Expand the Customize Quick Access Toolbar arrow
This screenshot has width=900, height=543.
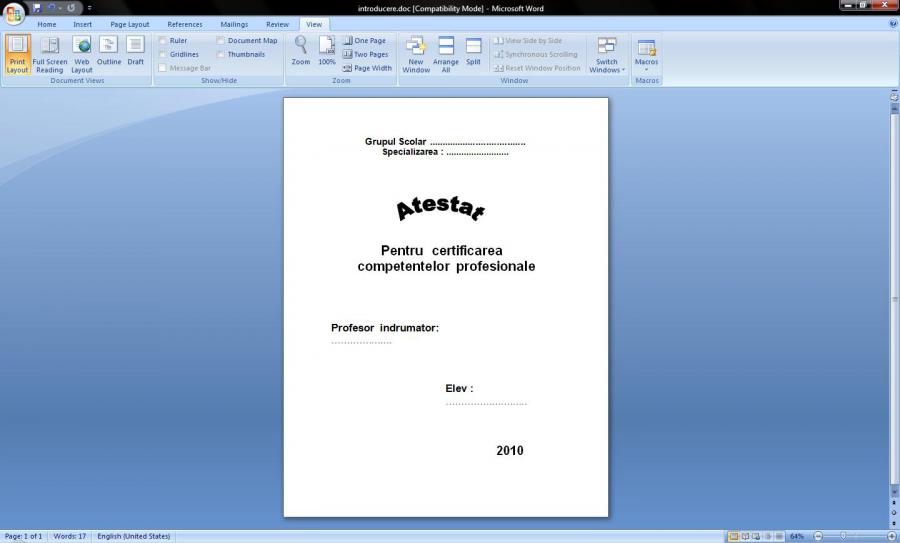pos(89,8)
